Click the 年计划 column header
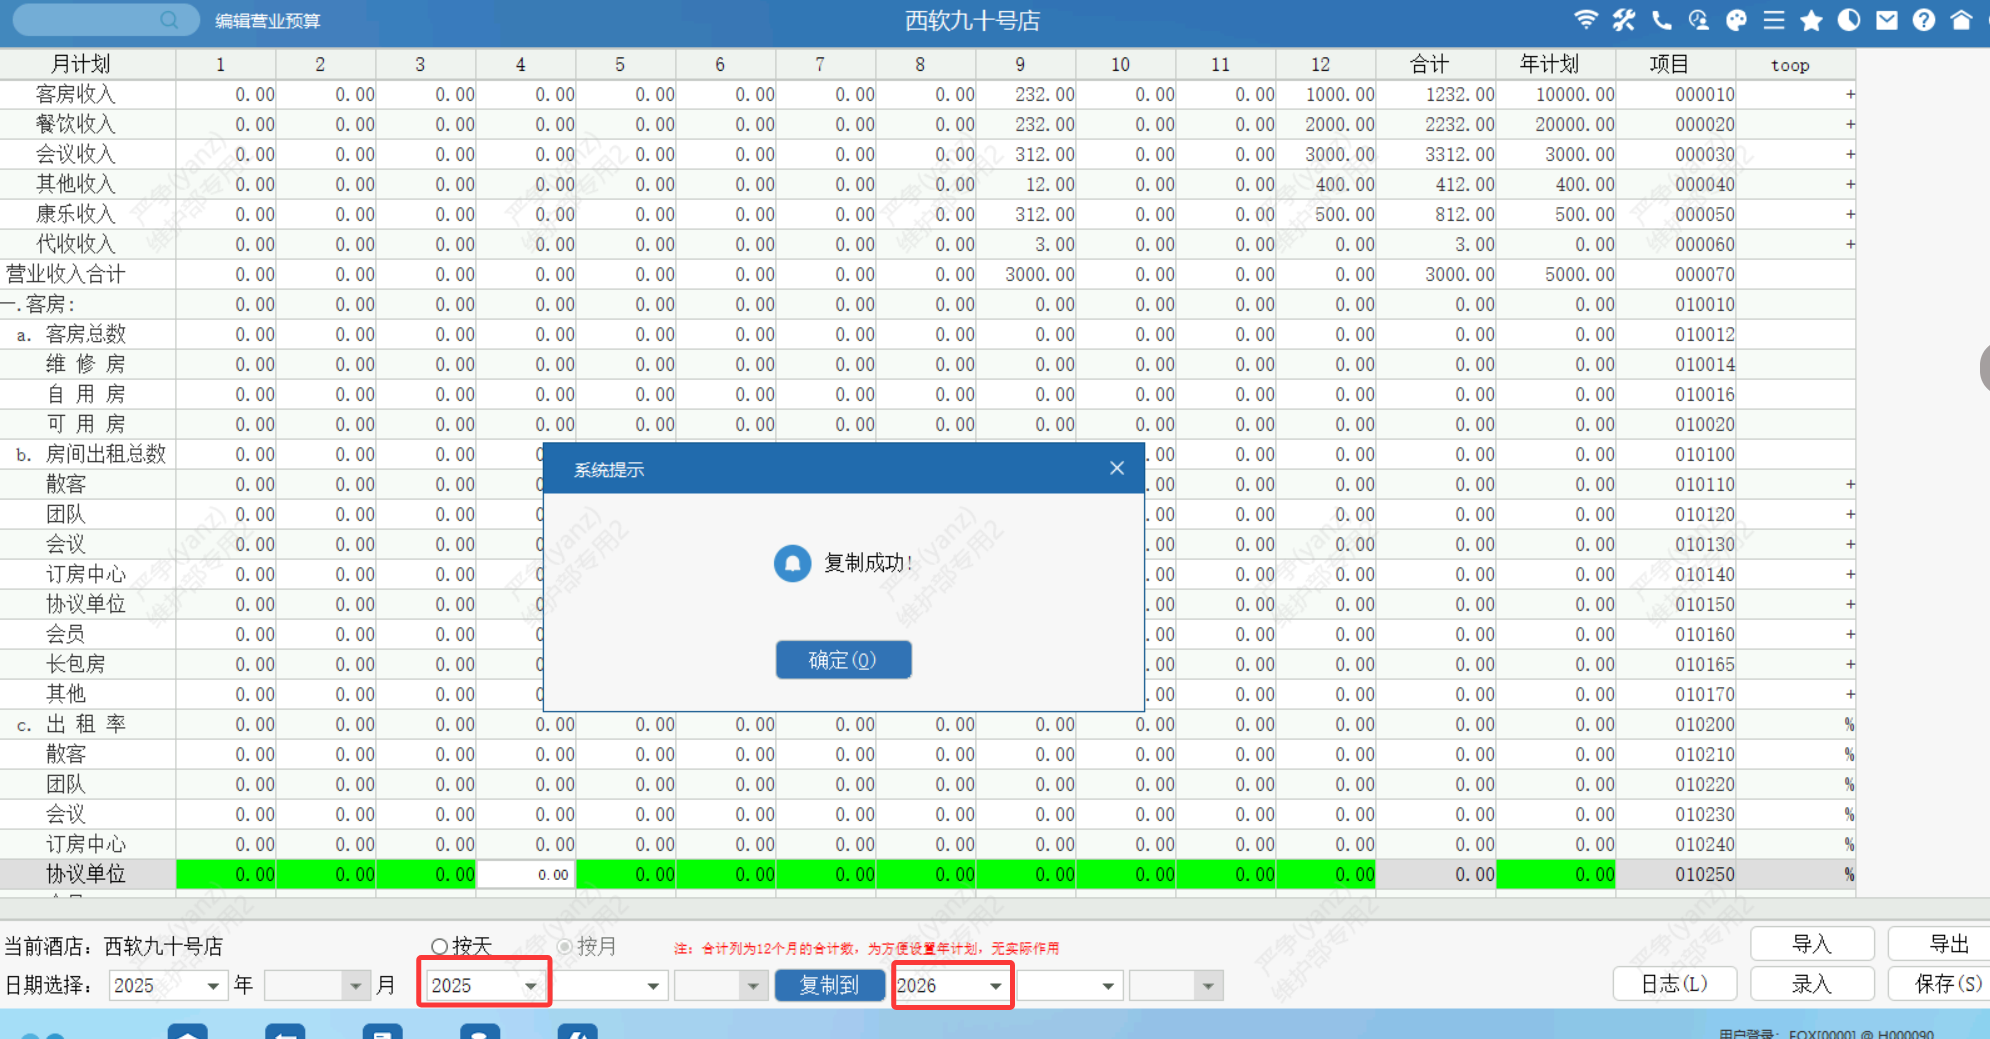 click(x=1549, y=64)
